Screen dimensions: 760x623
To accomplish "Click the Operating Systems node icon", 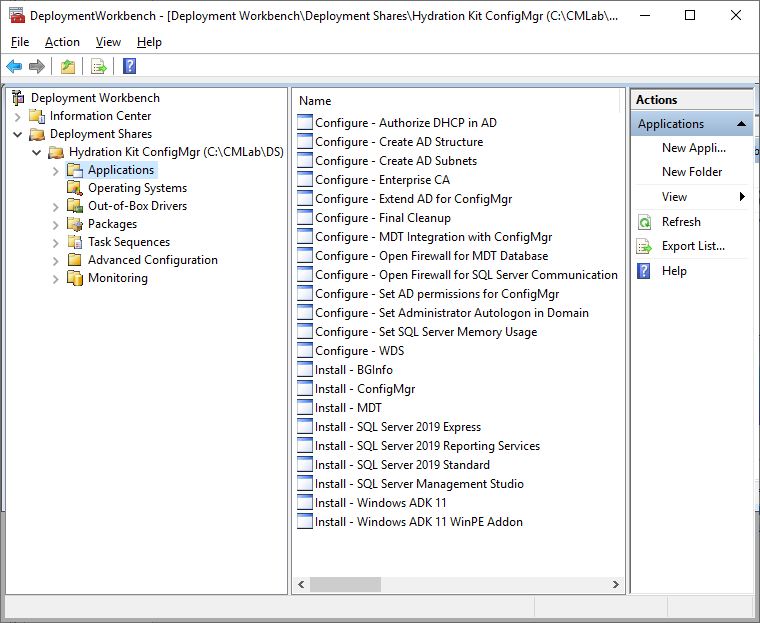I will [x=75, y=188].
